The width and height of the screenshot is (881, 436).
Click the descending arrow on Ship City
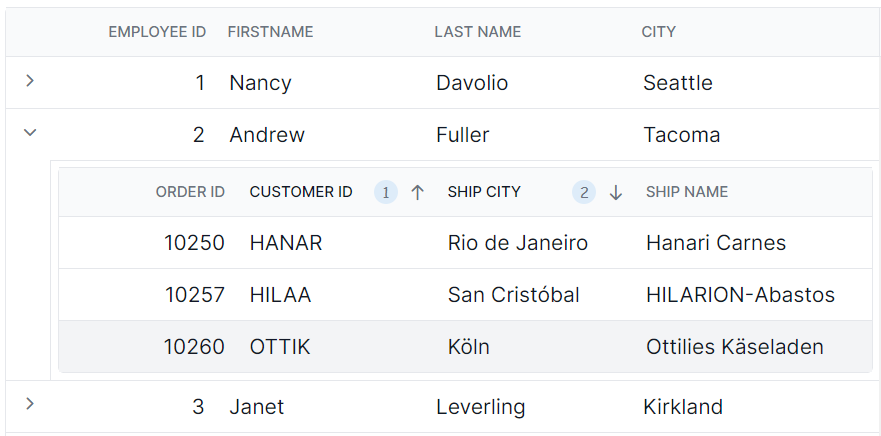(616, 193)
